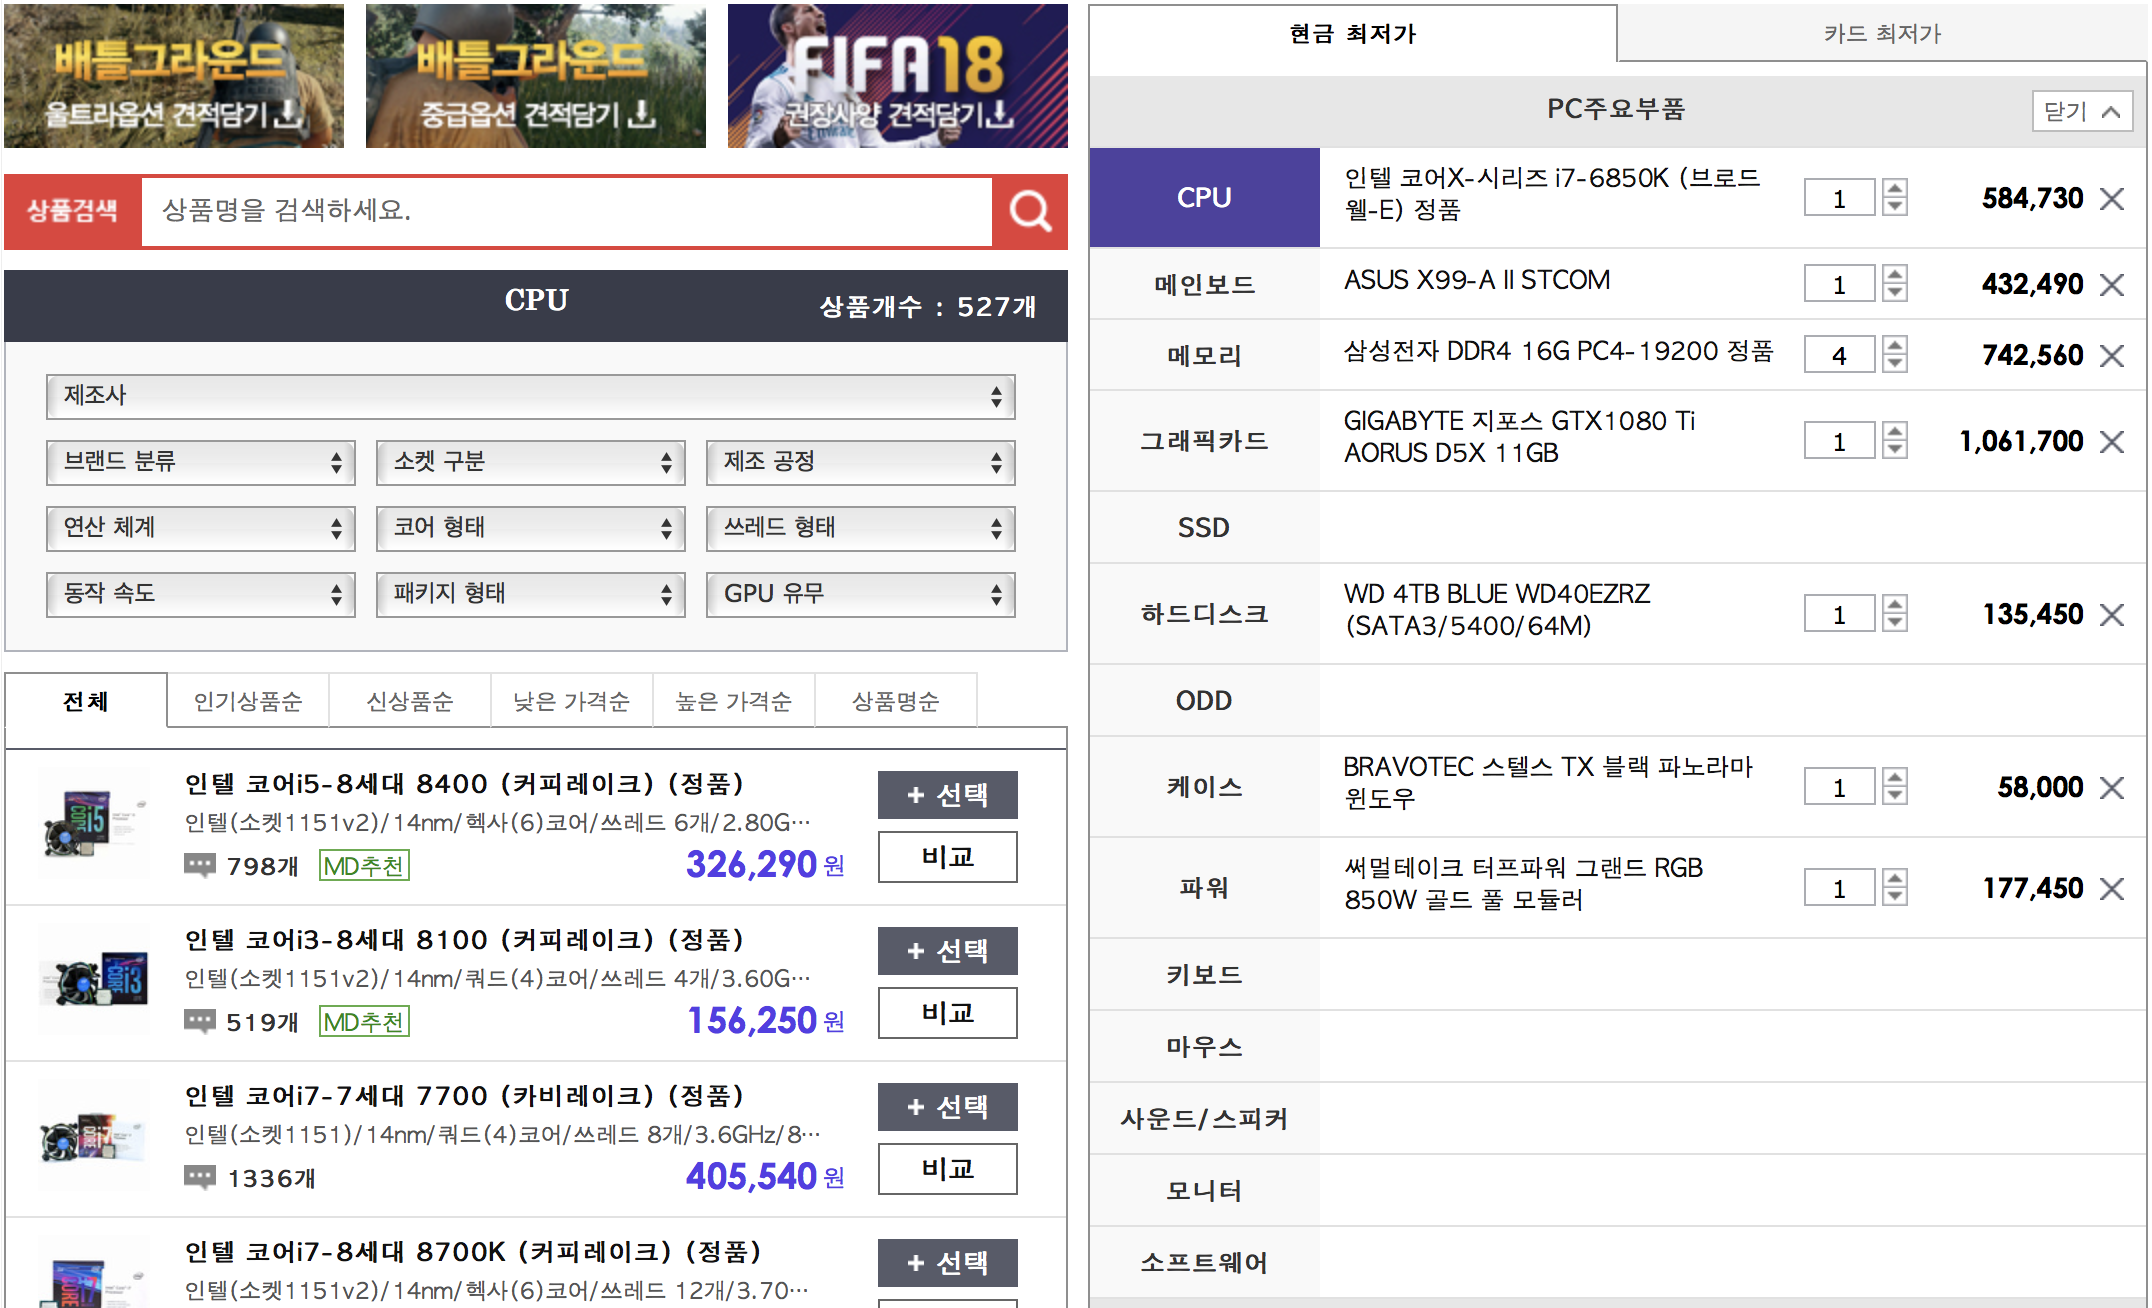Collapse the PC주요부품 section with 닫기
2152x1308 pixels.
(x=2082, y=111)
